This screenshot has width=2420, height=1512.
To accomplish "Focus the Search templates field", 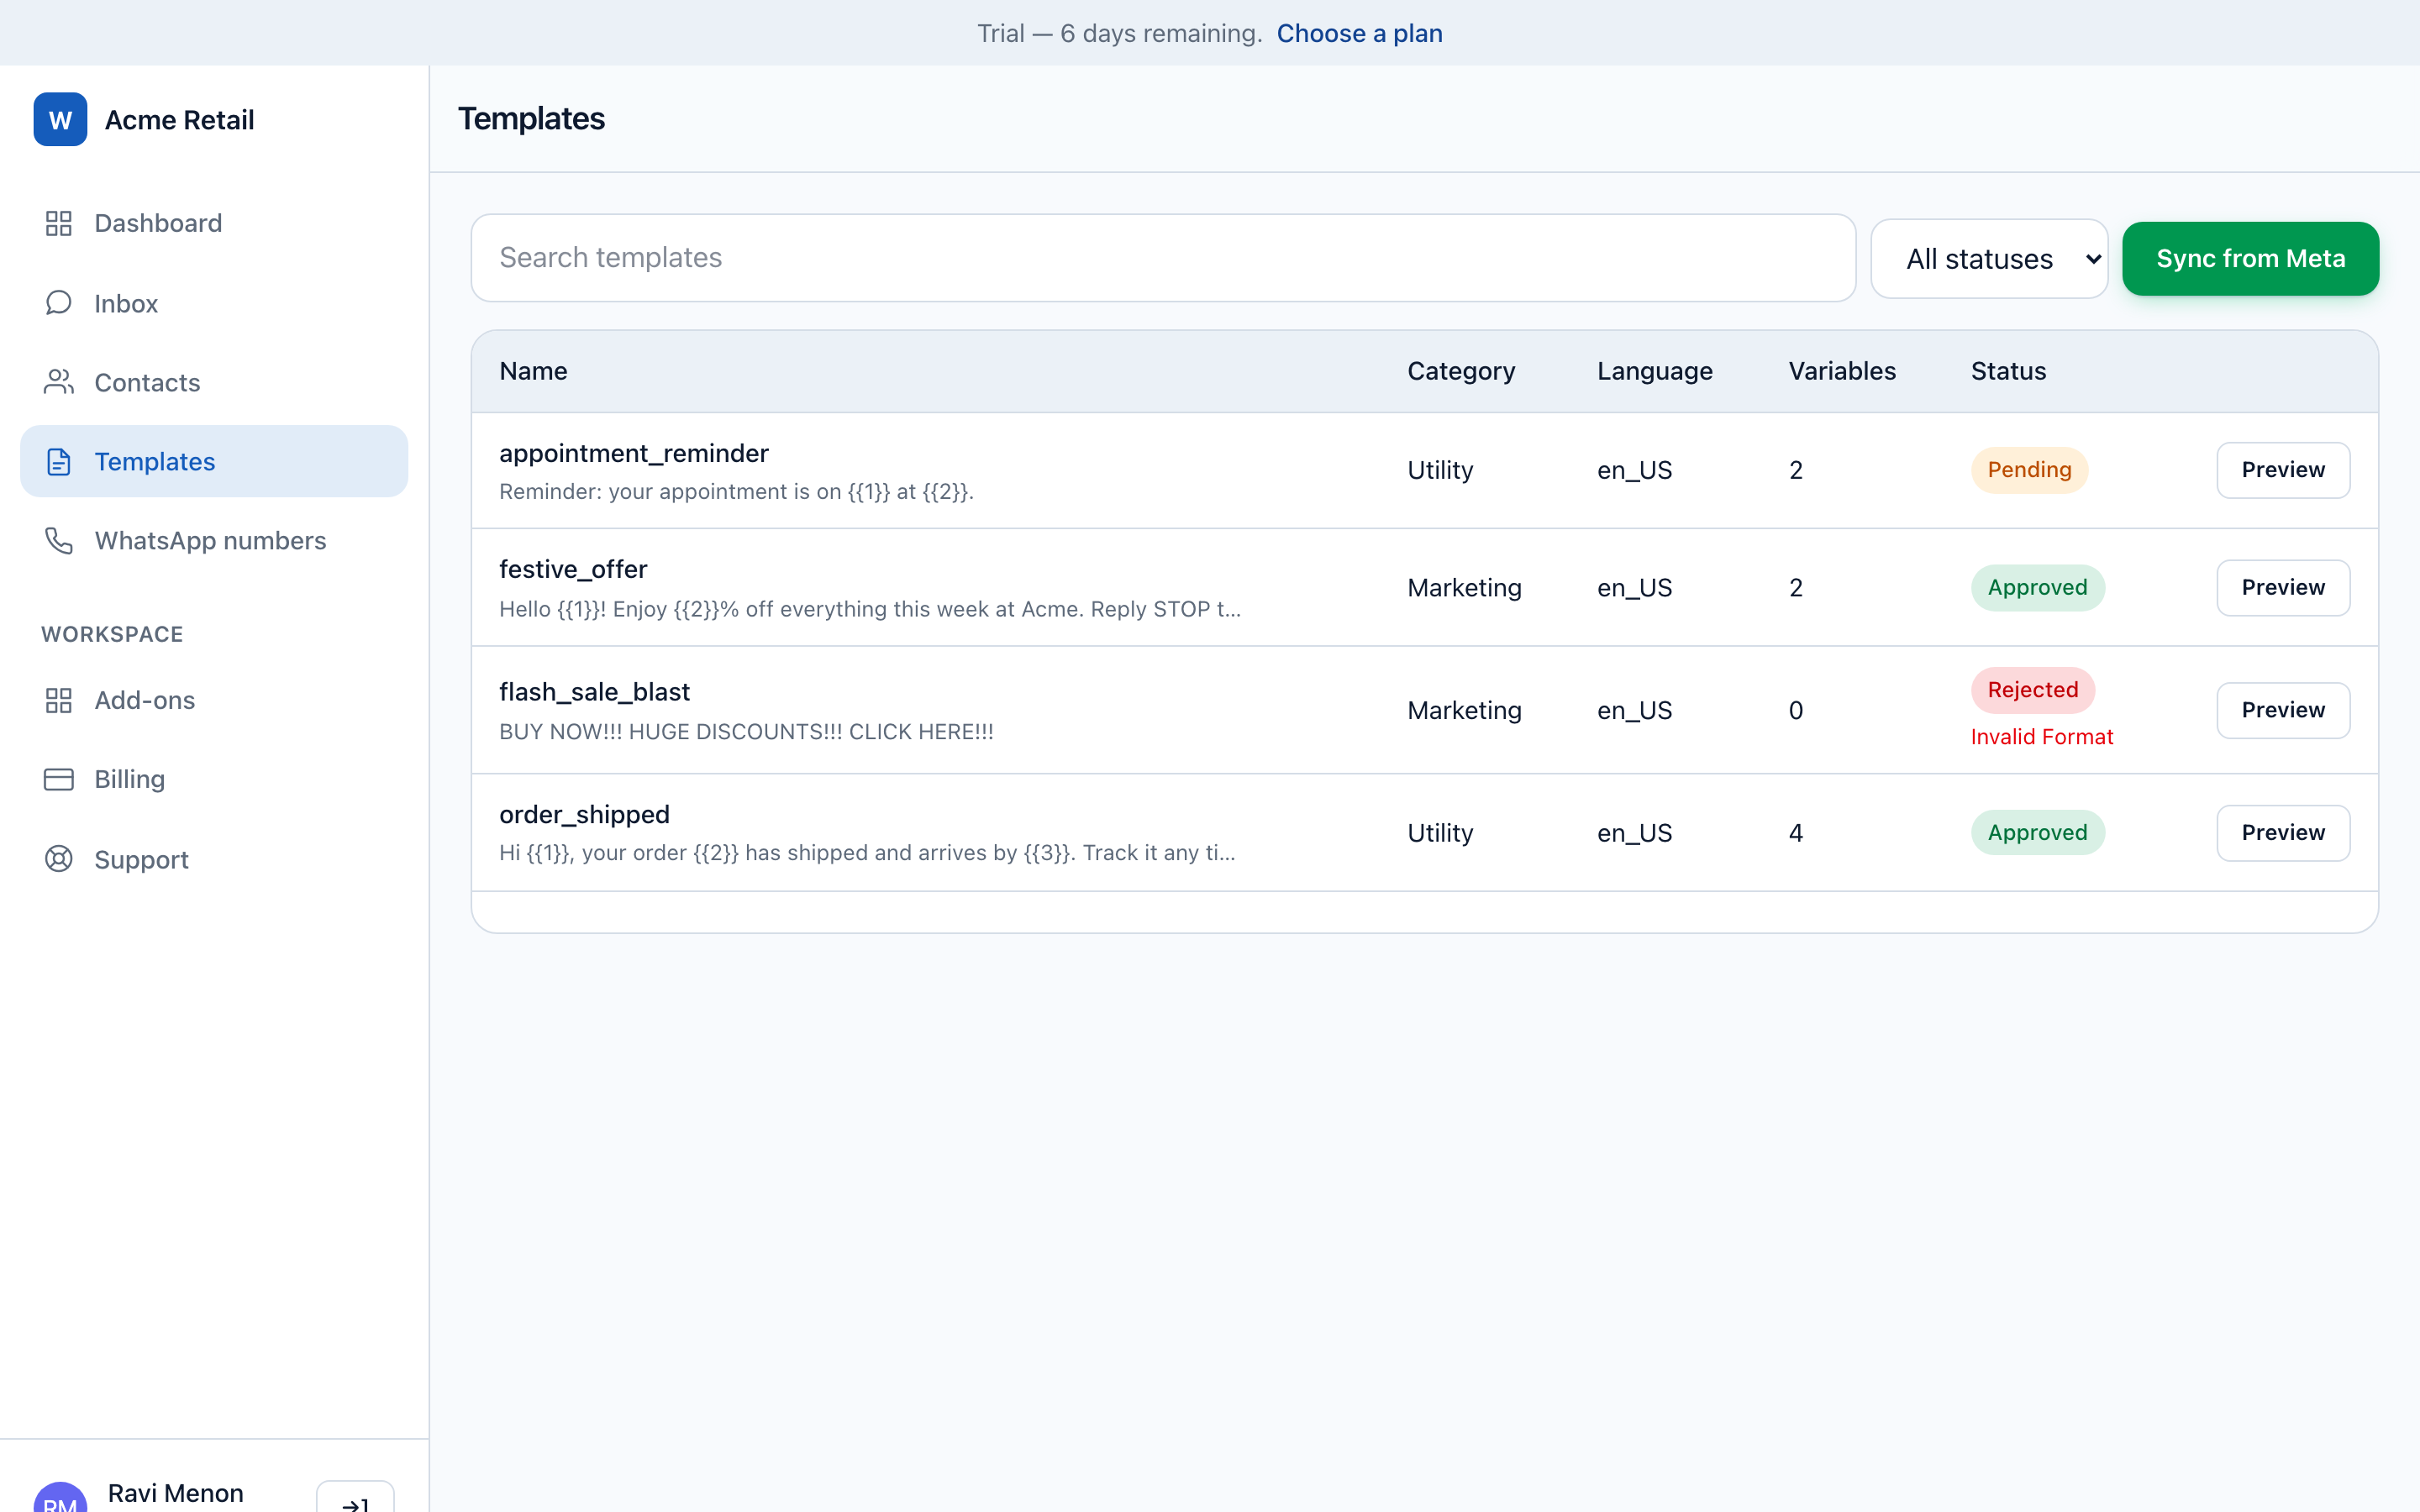I will pyautogui.click(x=1163, y=258).
